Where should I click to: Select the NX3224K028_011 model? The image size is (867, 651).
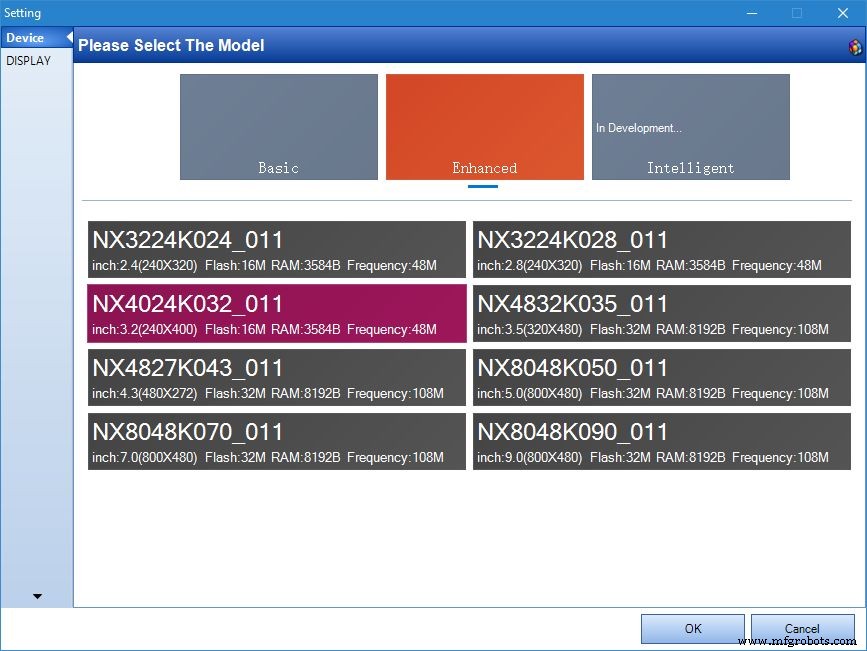pyautogui.click(x=664, y=249)
